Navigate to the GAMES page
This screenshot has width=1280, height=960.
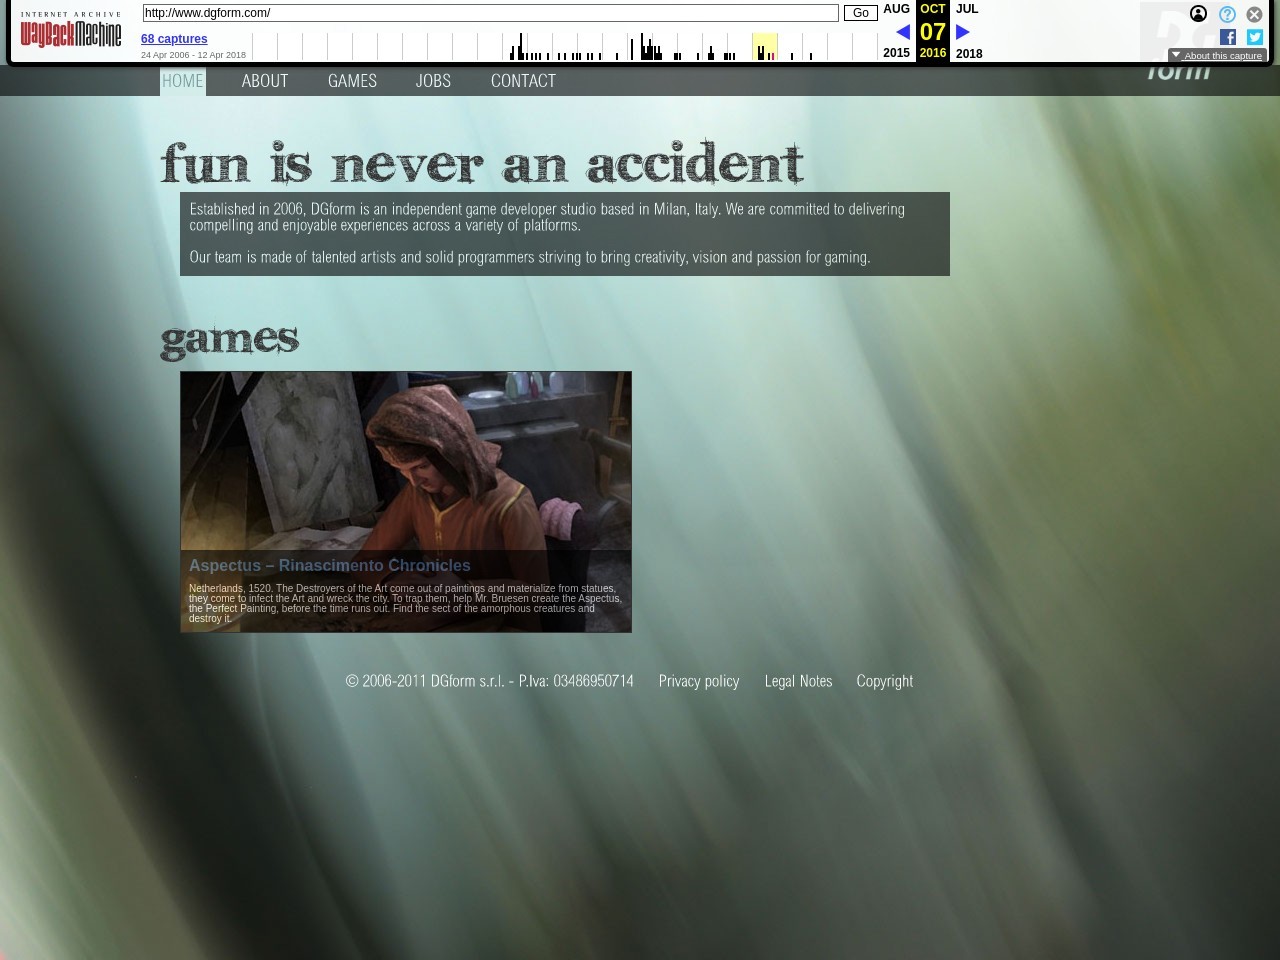click(x=352, y=81)
